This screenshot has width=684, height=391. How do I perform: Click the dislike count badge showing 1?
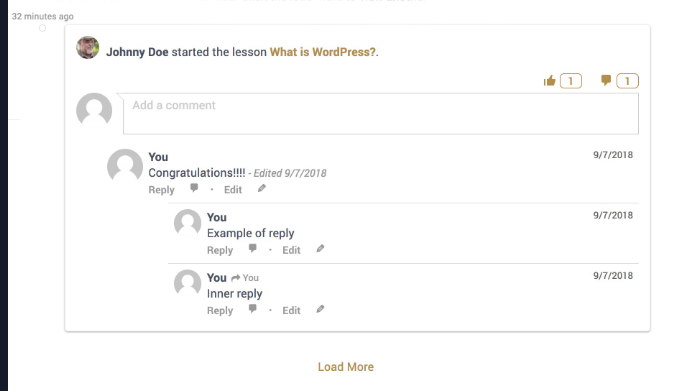(x=627, y=81)
